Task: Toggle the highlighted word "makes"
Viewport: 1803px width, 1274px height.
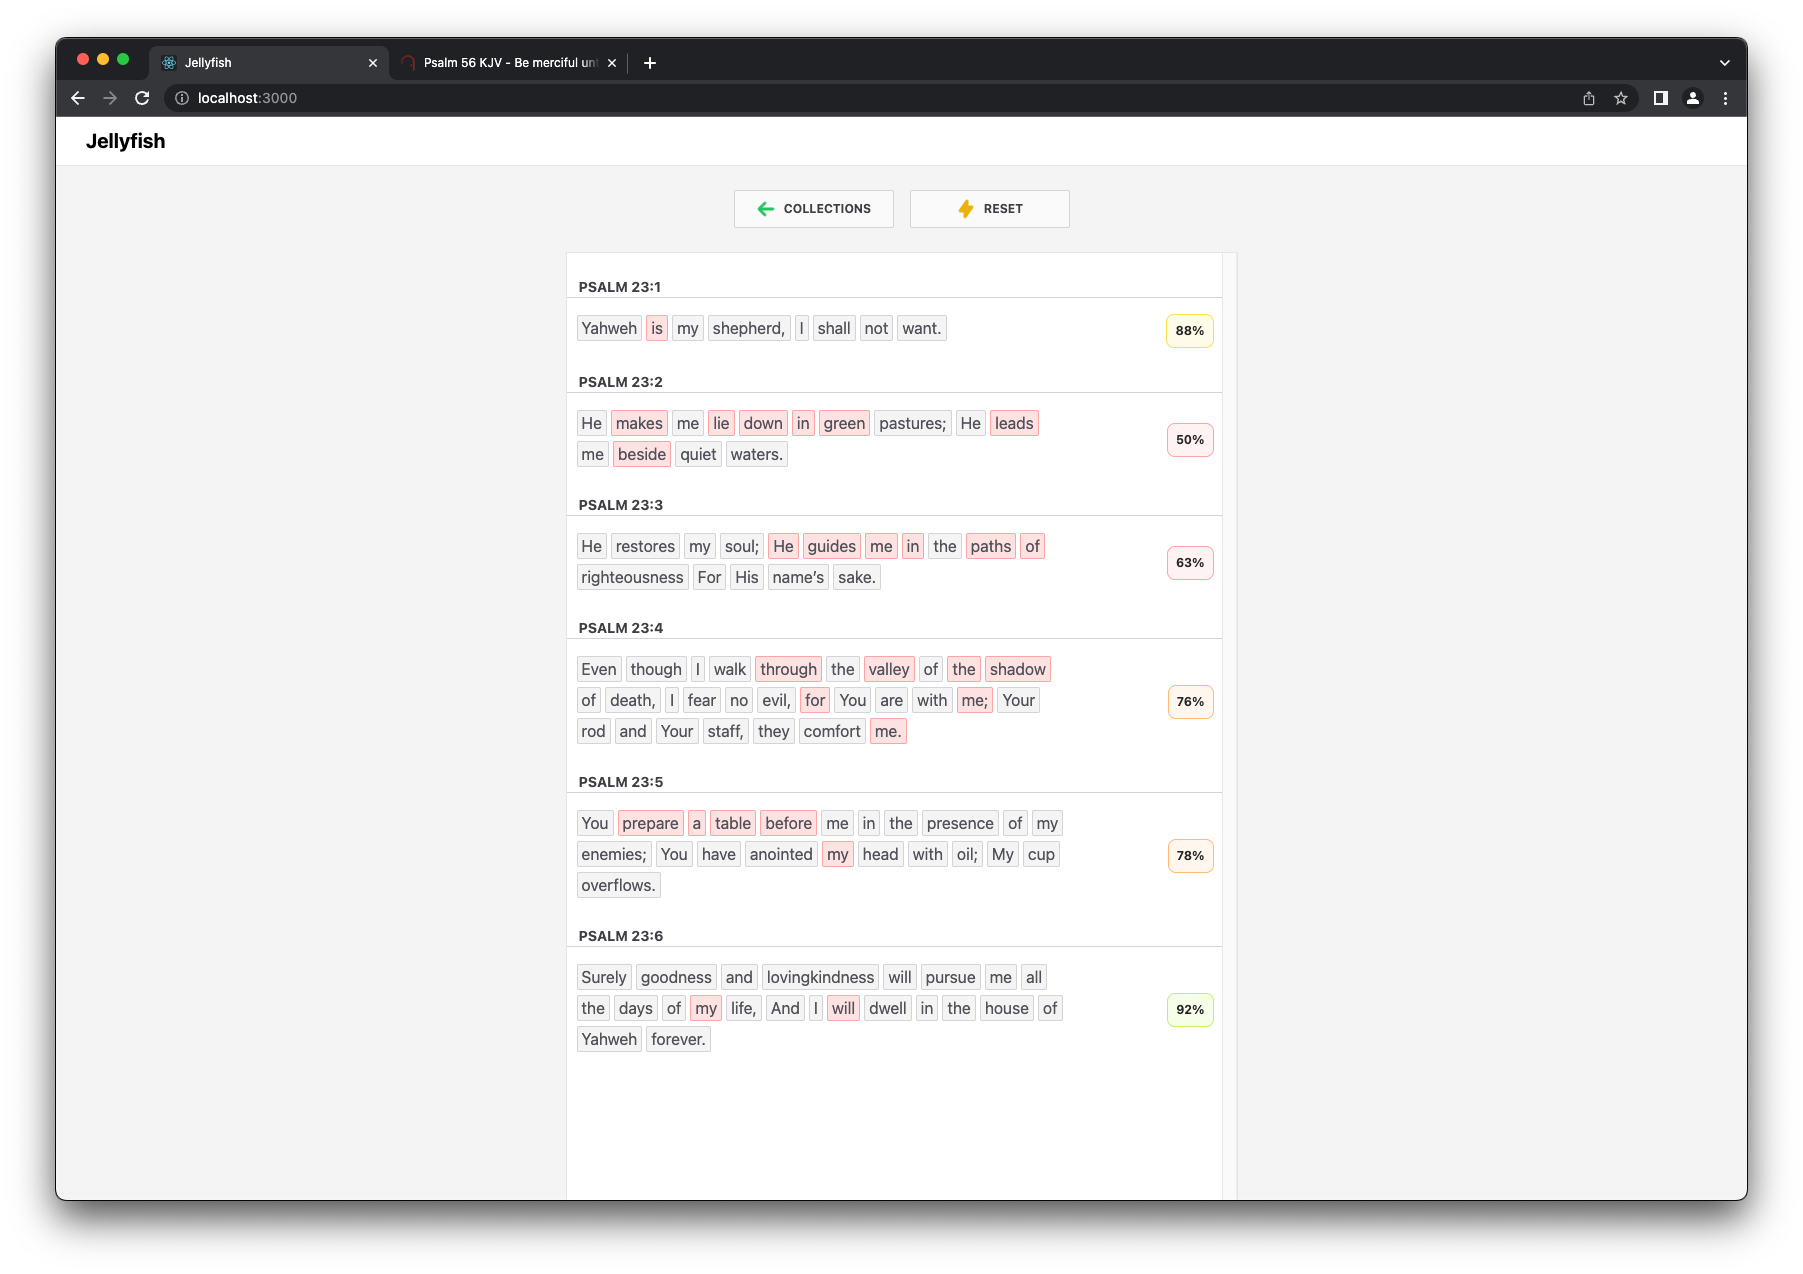Action: point(639,423)
